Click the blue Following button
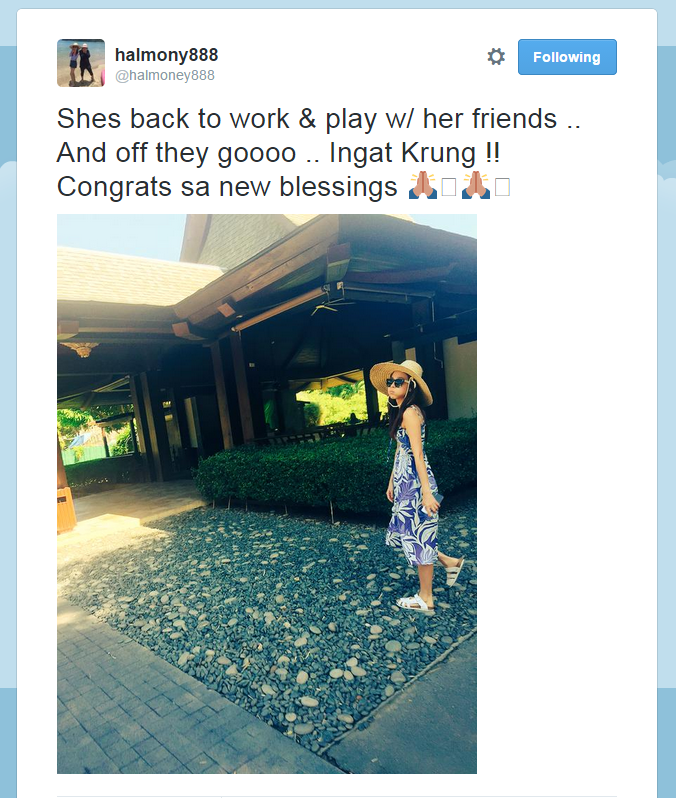Screen dimensions: 676x798 coord(567,57)
